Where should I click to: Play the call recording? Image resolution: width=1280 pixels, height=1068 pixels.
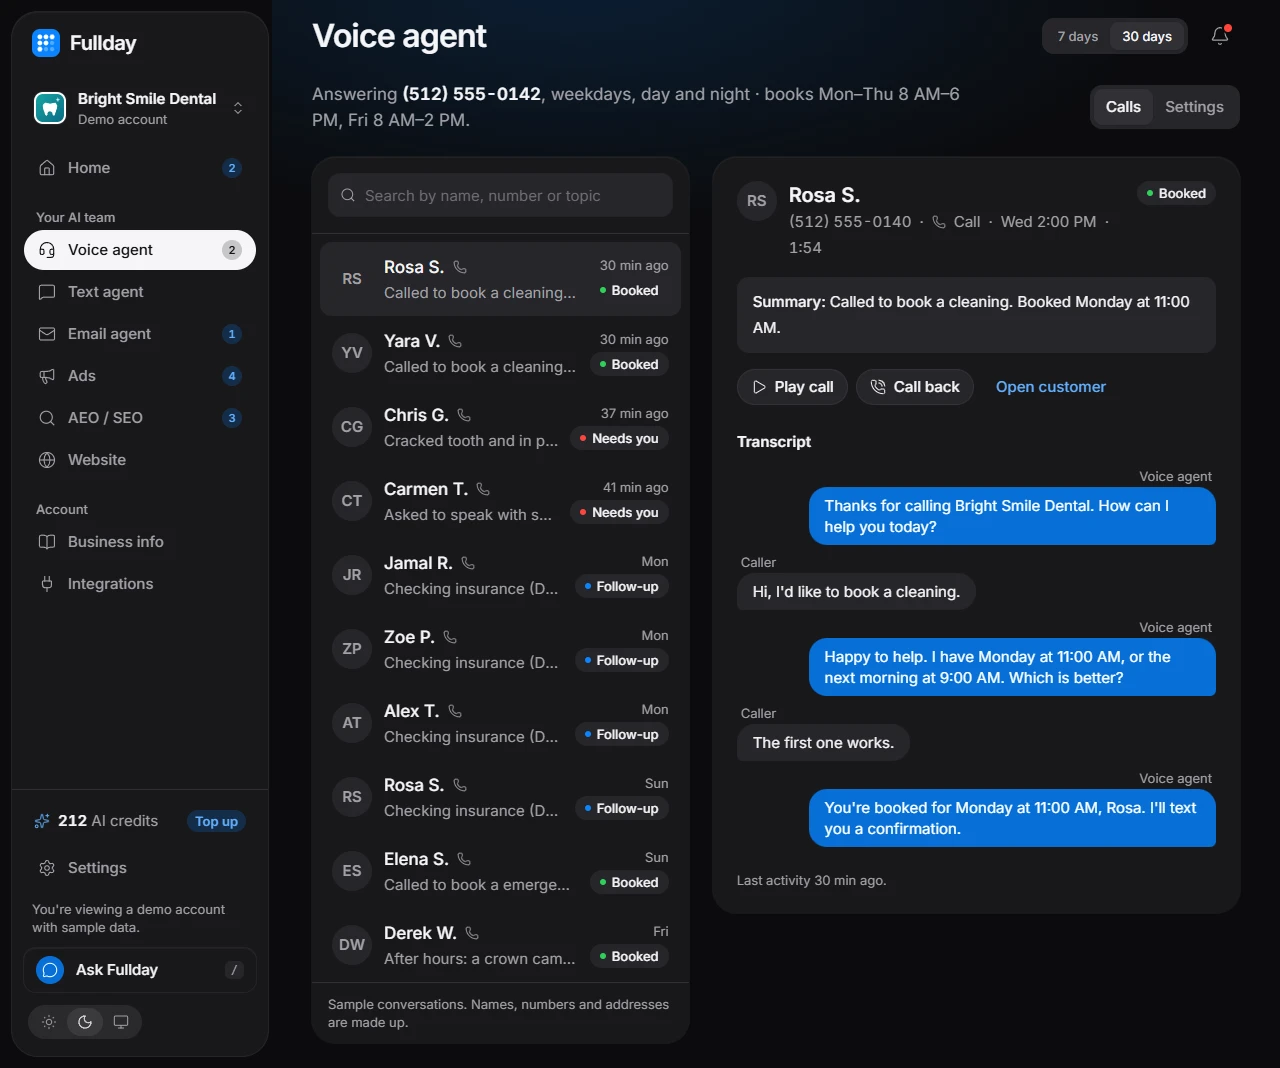coord(792,387)
